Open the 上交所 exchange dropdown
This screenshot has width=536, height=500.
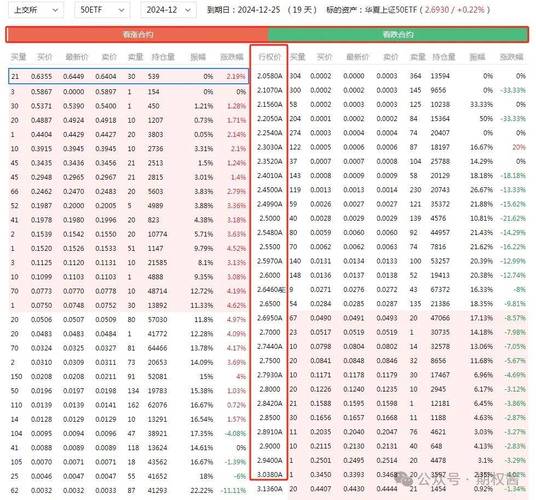click(x=36, y=10)
